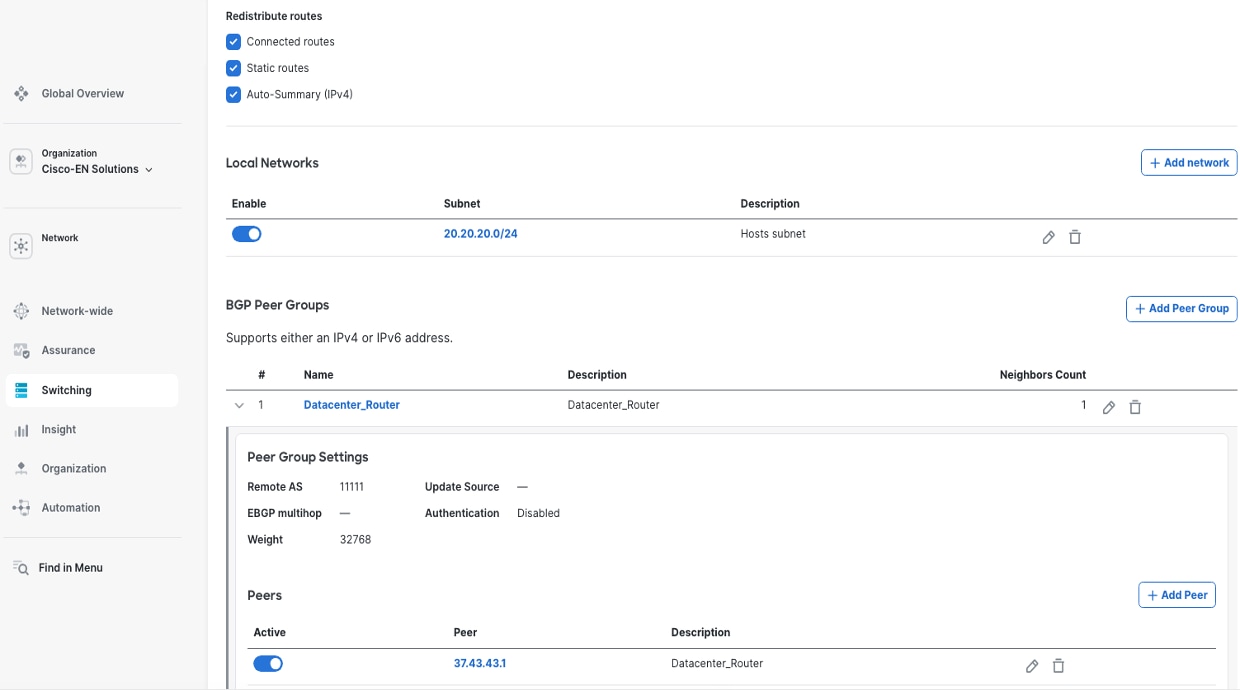
Task: Open the Automation section
Action: [70, 507]
